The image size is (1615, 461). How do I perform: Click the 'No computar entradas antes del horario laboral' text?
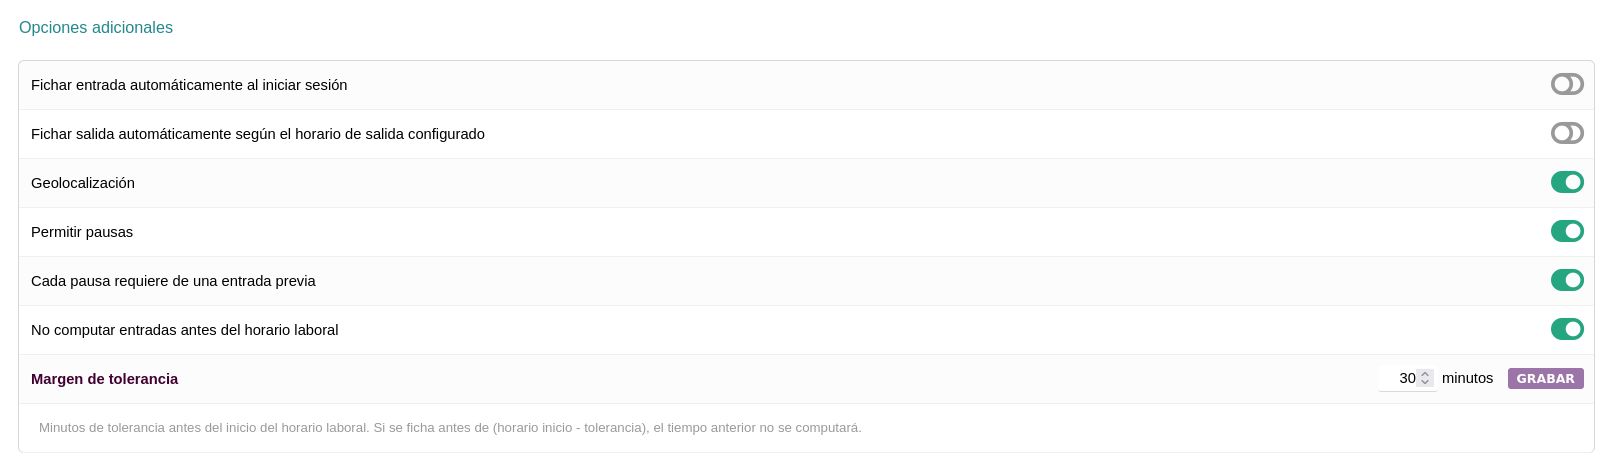185,331
